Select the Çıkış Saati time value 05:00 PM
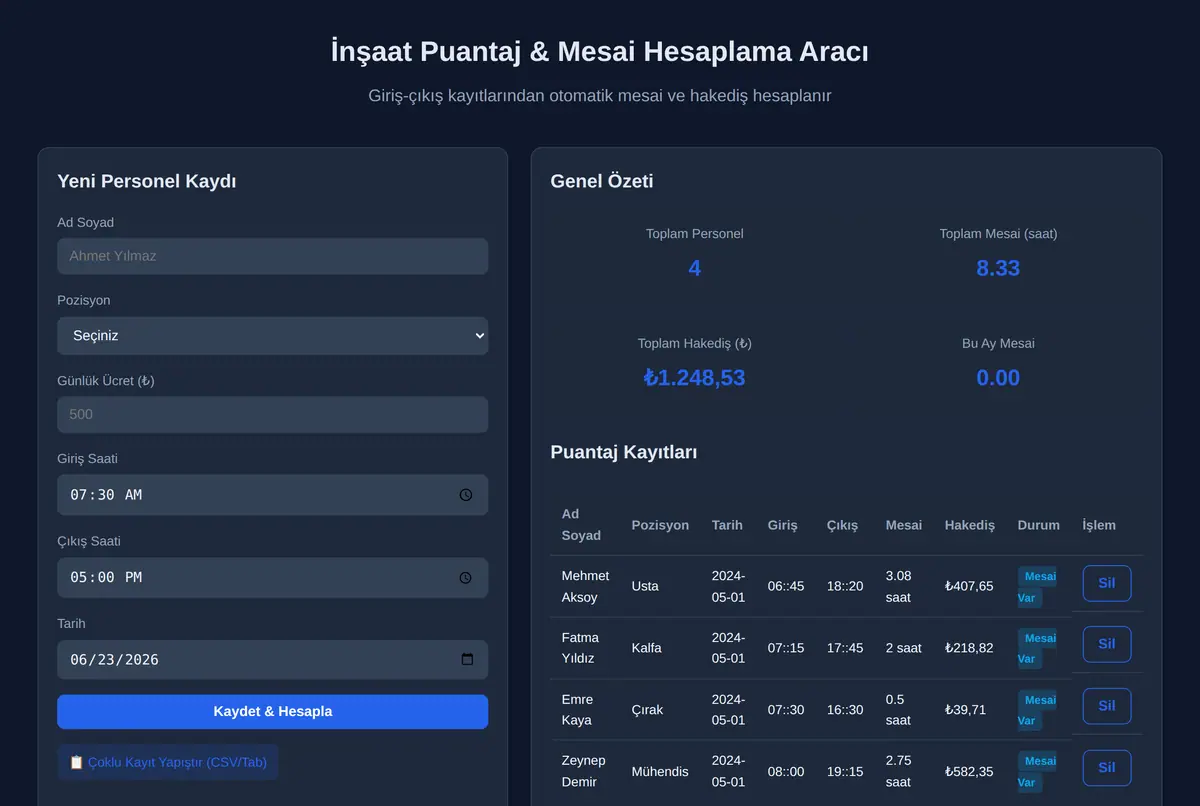This screenshot has height=806, width=1200. click(106, 578)
